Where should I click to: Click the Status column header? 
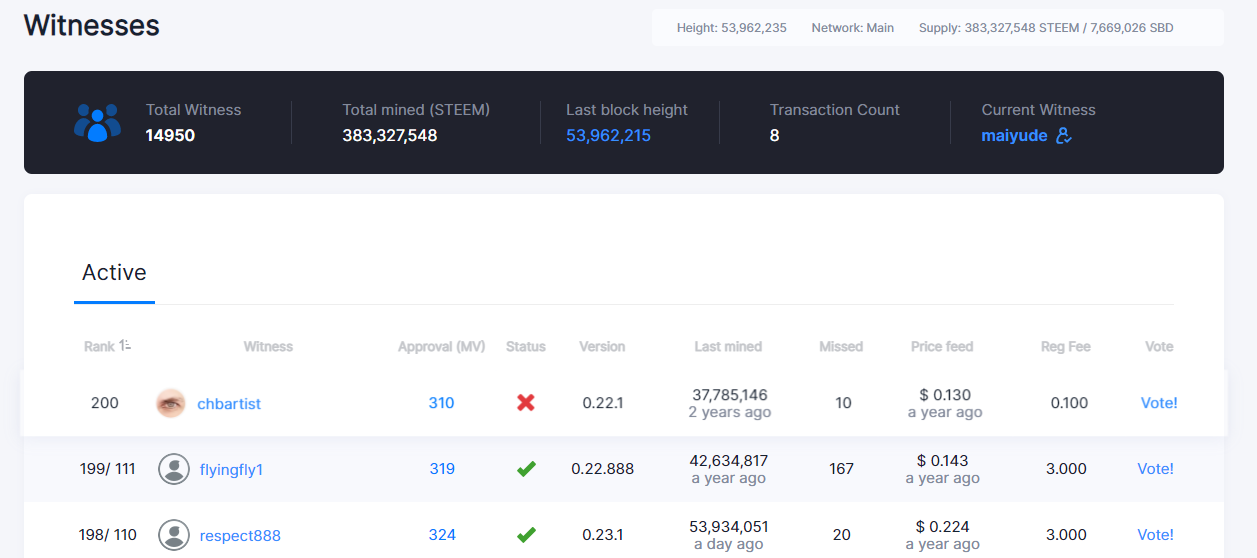526,346
